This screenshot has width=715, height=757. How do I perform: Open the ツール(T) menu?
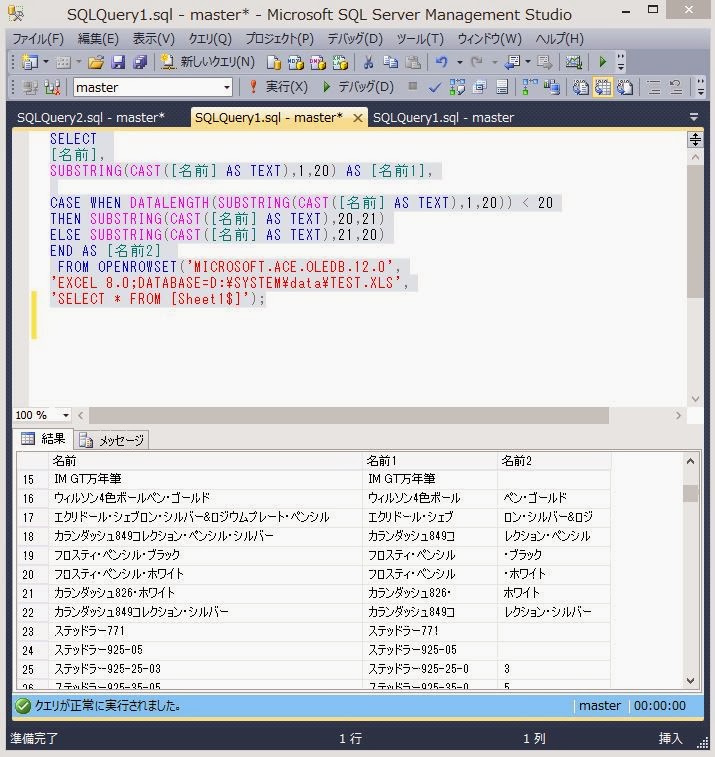[420, 39]
